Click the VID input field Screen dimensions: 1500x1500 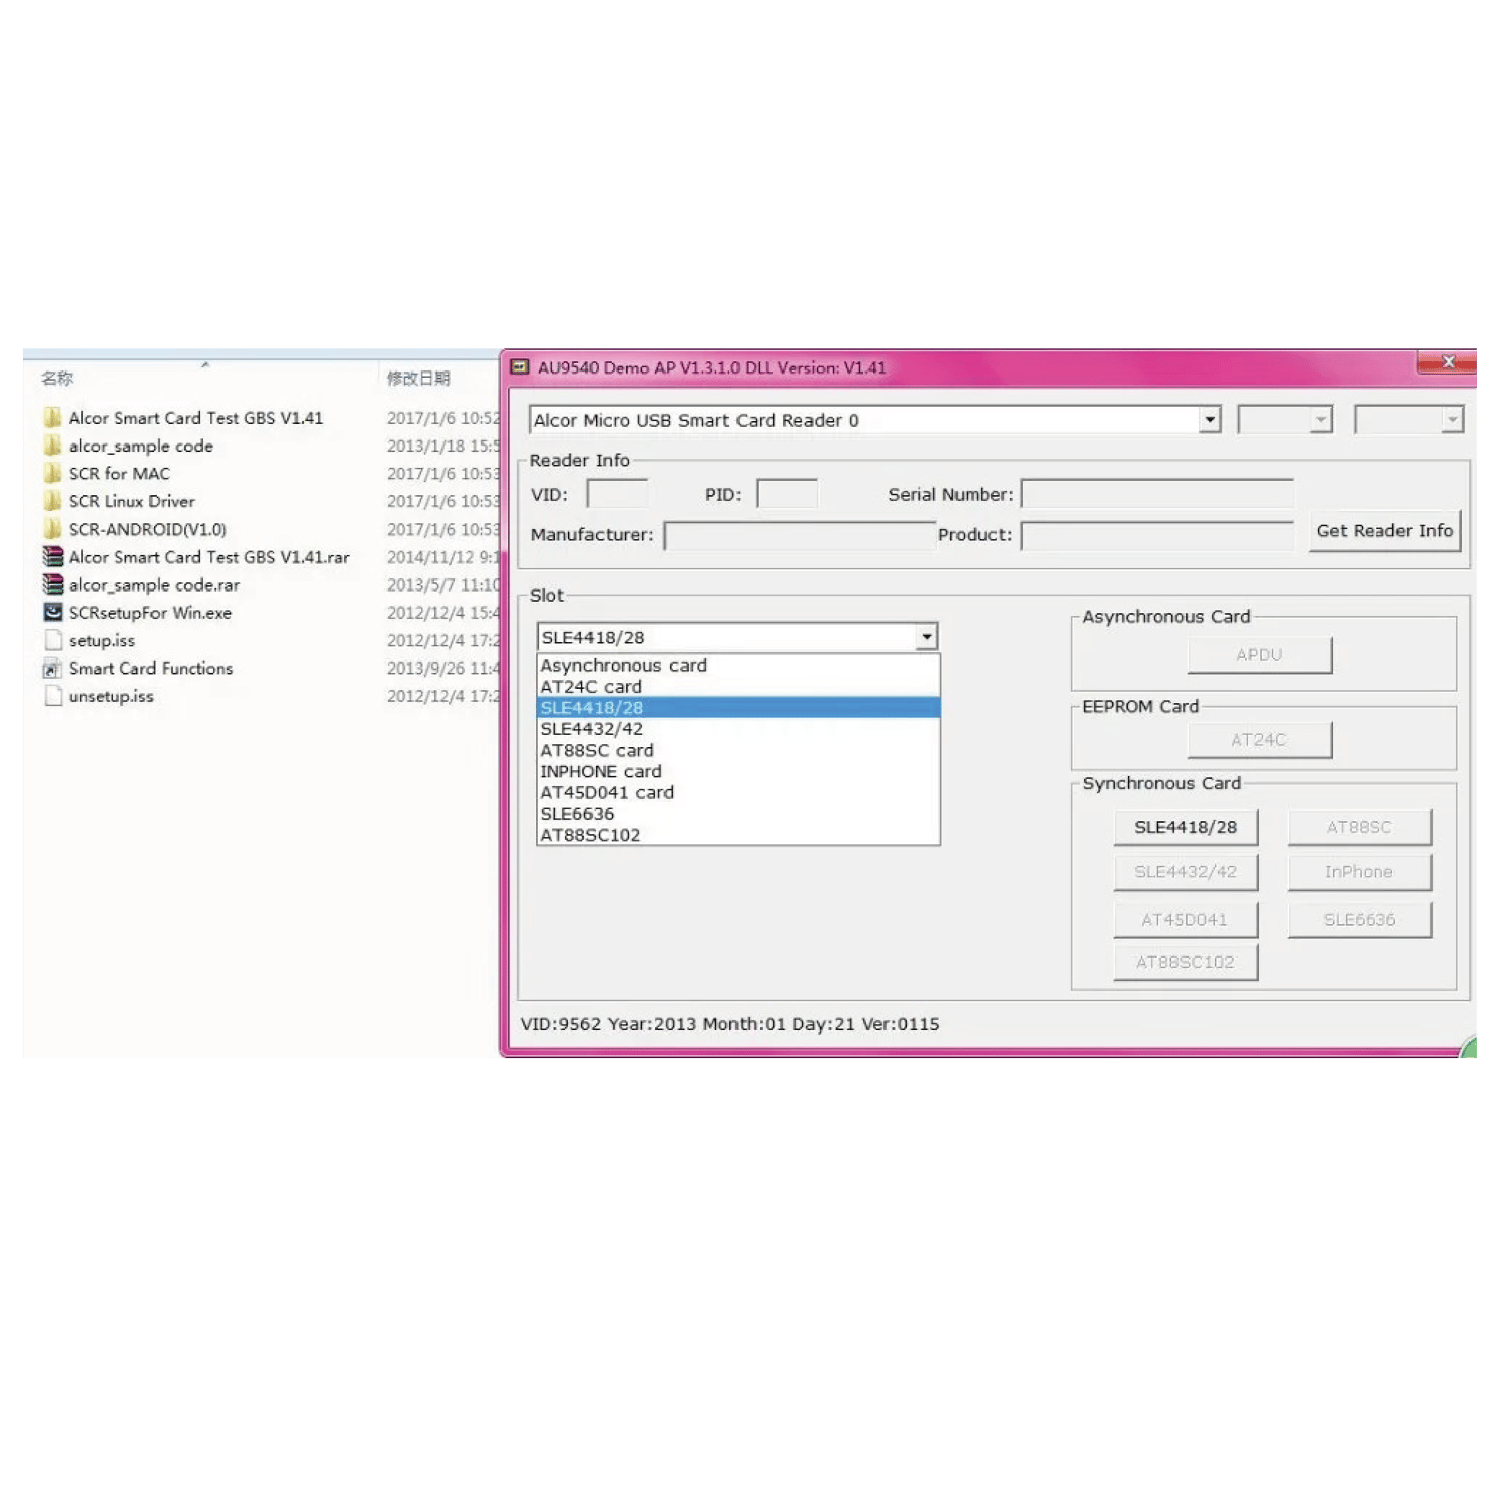[617, 494]
